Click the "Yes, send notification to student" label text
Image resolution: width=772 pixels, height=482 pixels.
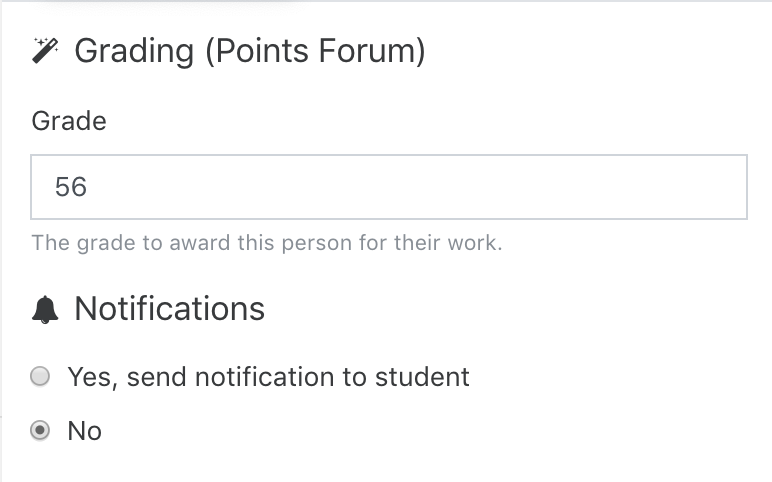tap(268, 377)
